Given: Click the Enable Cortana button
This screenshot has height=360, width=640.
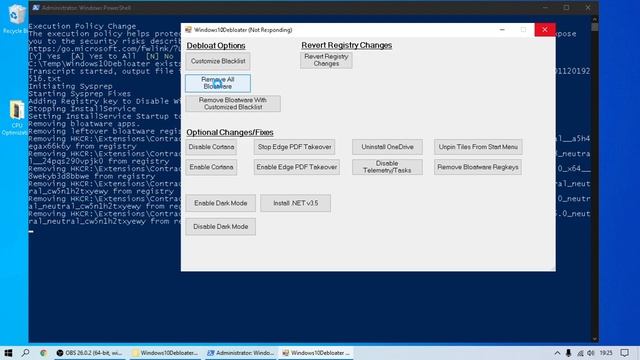Looking at the screenshot, I should tap(211, 167).
